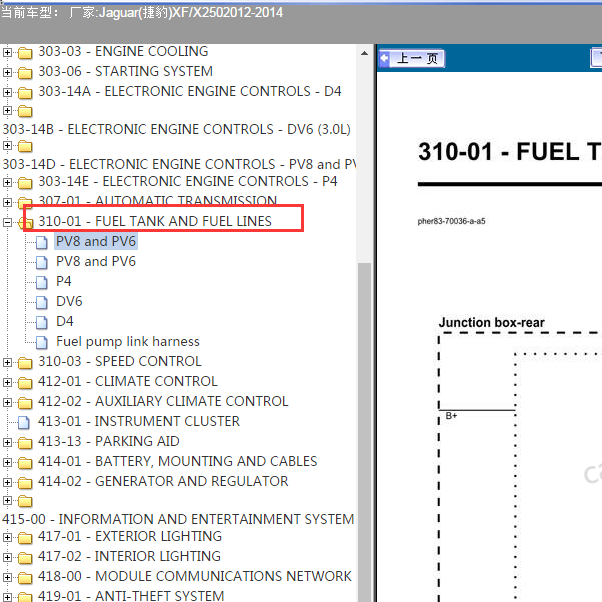This screenshot has width=602, height=602.
Task: Click the 417-02 INTERIOR LIGHTING folder icon
Action: point(25,558)
